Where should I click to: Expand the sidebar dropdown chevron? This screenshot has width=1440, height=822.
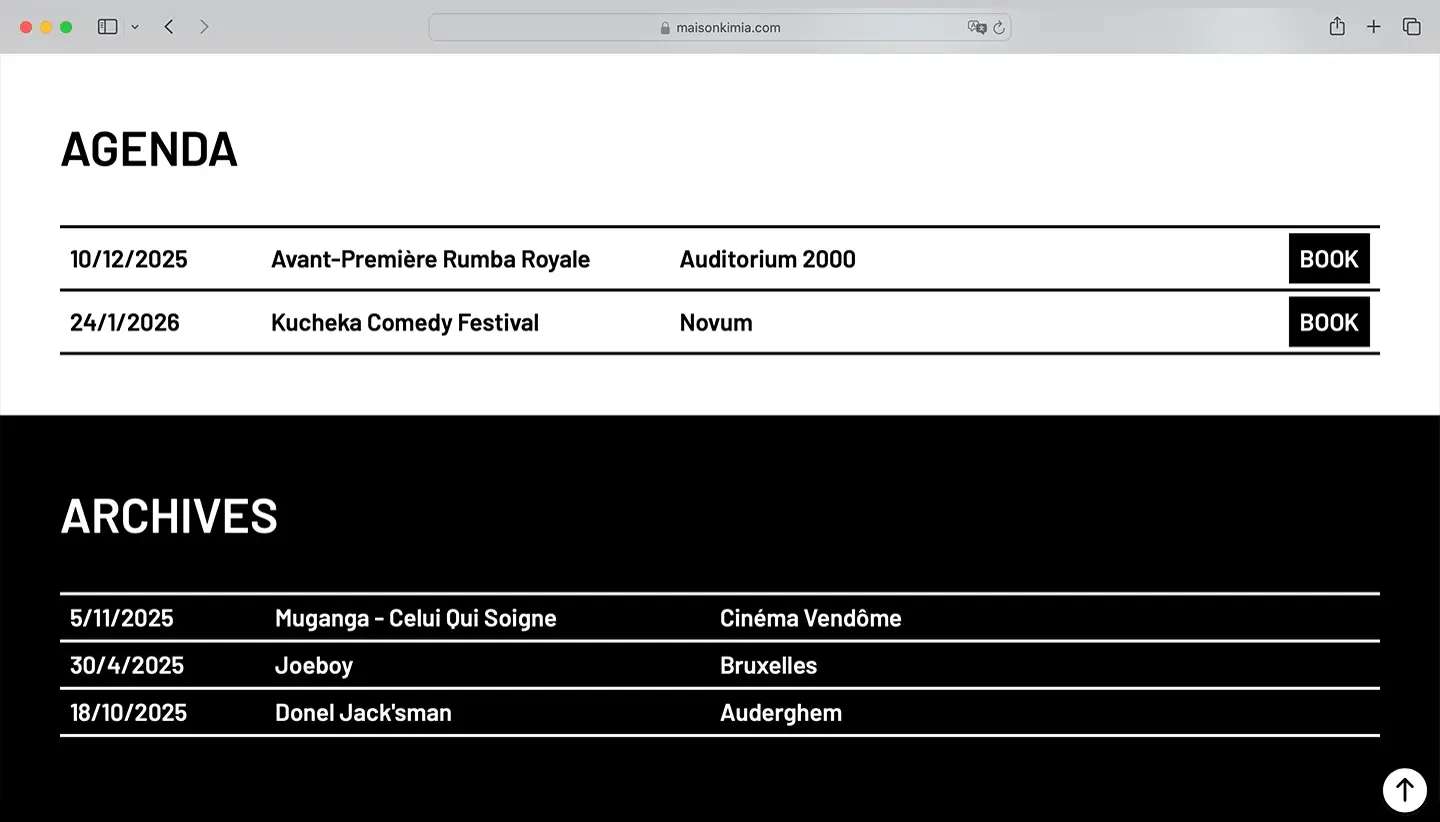(135, 27)
